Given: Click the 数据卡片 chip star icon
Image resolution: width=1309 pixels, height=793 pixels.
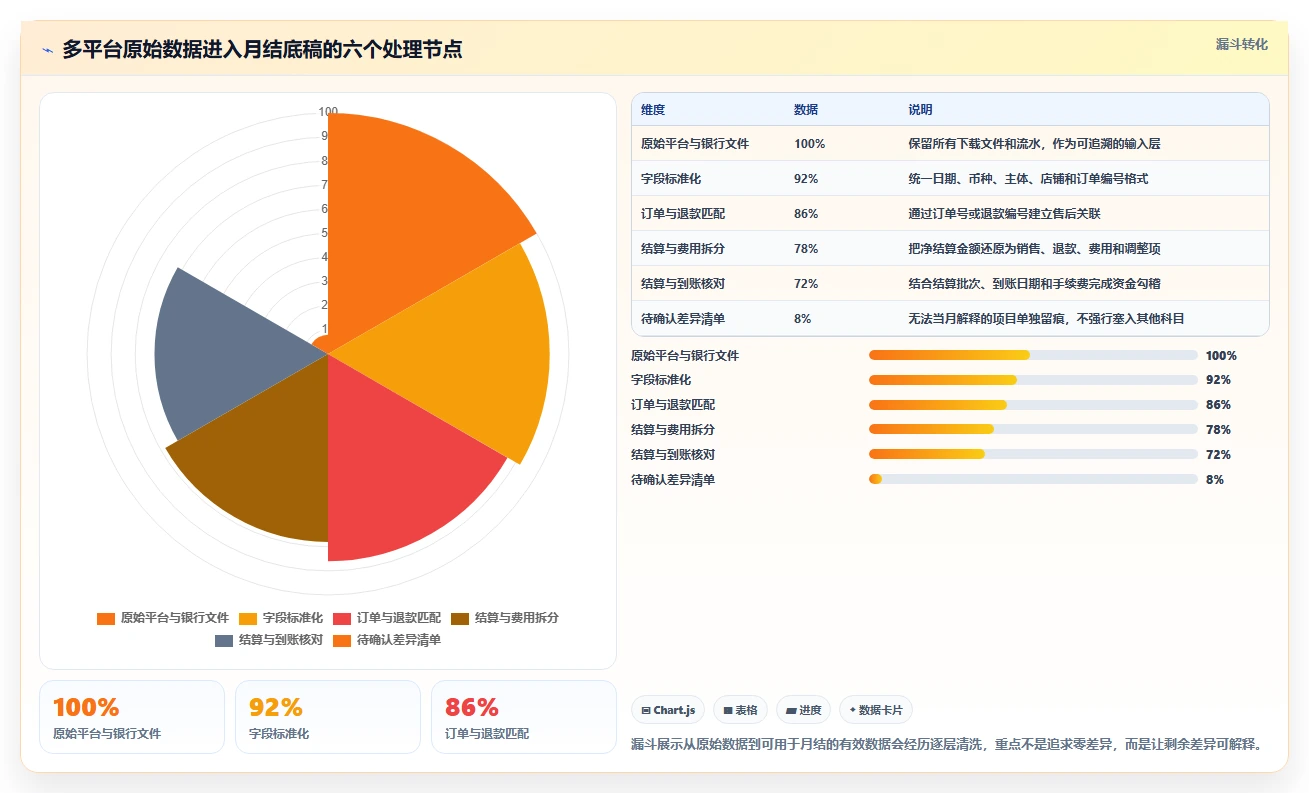Looking at the screenshot, I should [x=852, y=710].
